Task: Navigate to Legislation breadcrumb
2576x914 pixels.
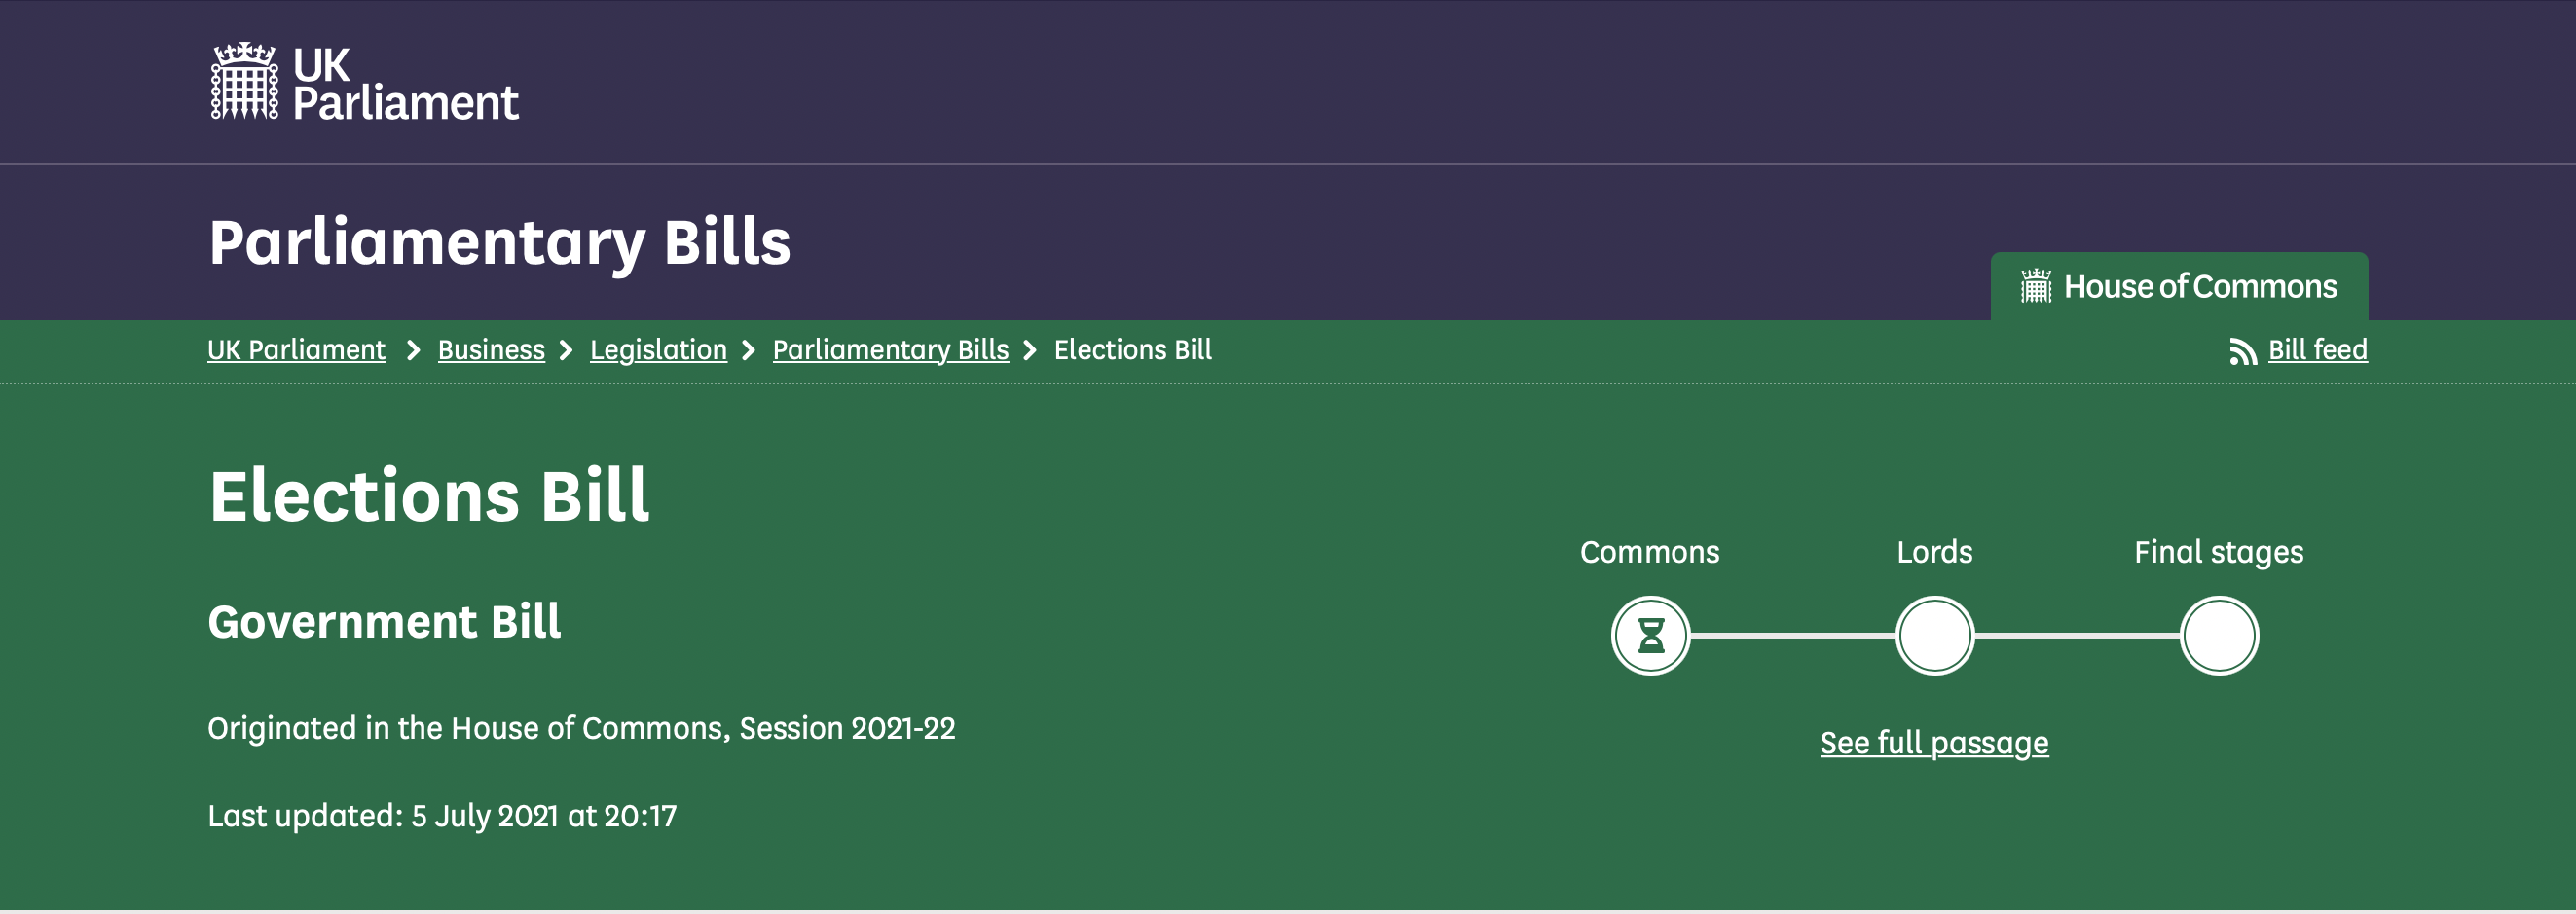Action: (x=658, y=350)
